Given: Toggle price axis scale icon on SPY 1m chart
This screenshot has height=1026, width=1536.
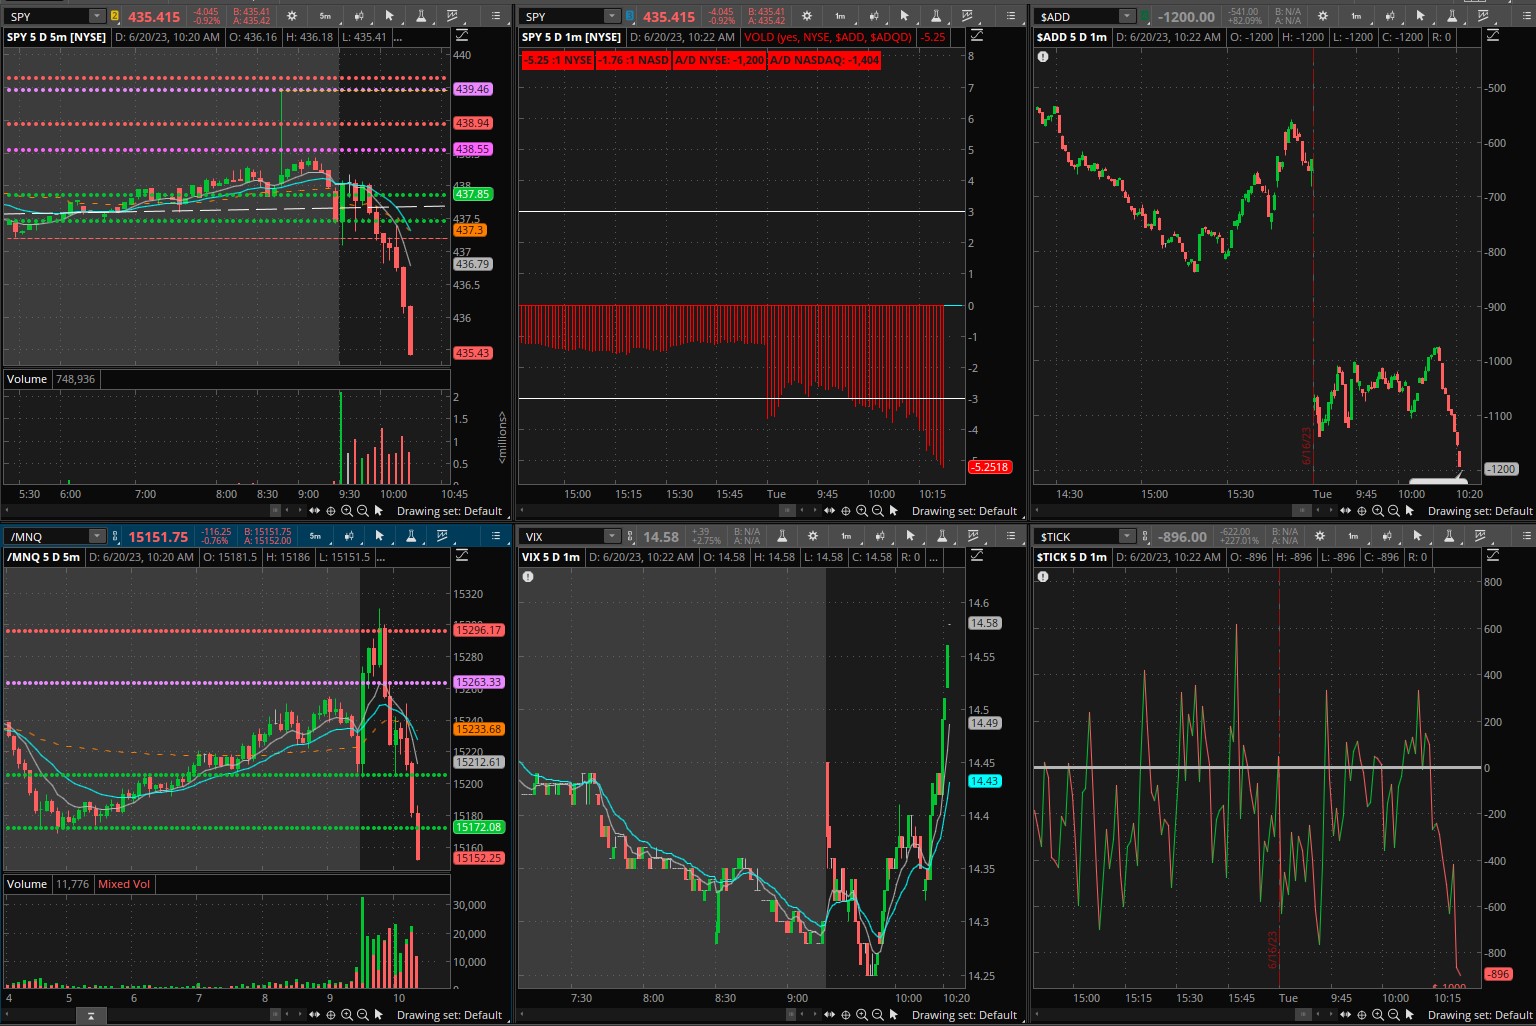Looking at the screenshot, I should (x=977, y=35).
